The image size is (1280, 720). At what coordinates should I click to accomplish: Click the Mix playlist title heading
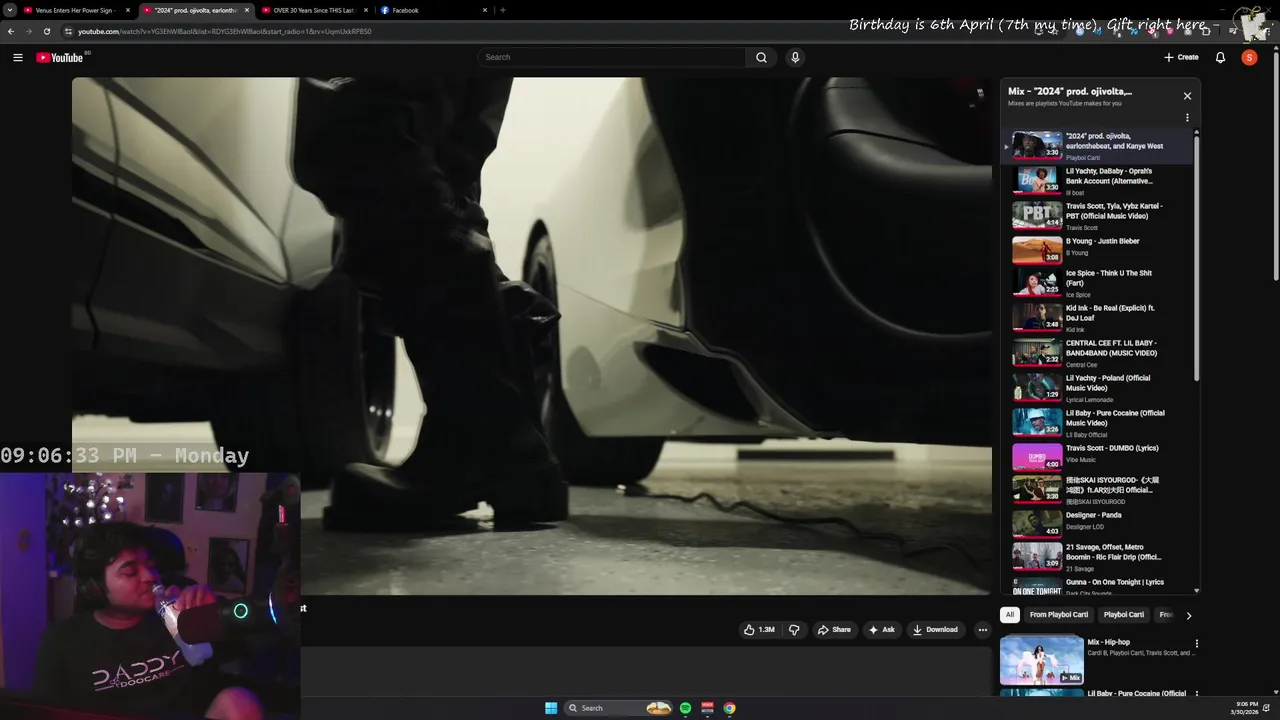tap(1070, 91)
